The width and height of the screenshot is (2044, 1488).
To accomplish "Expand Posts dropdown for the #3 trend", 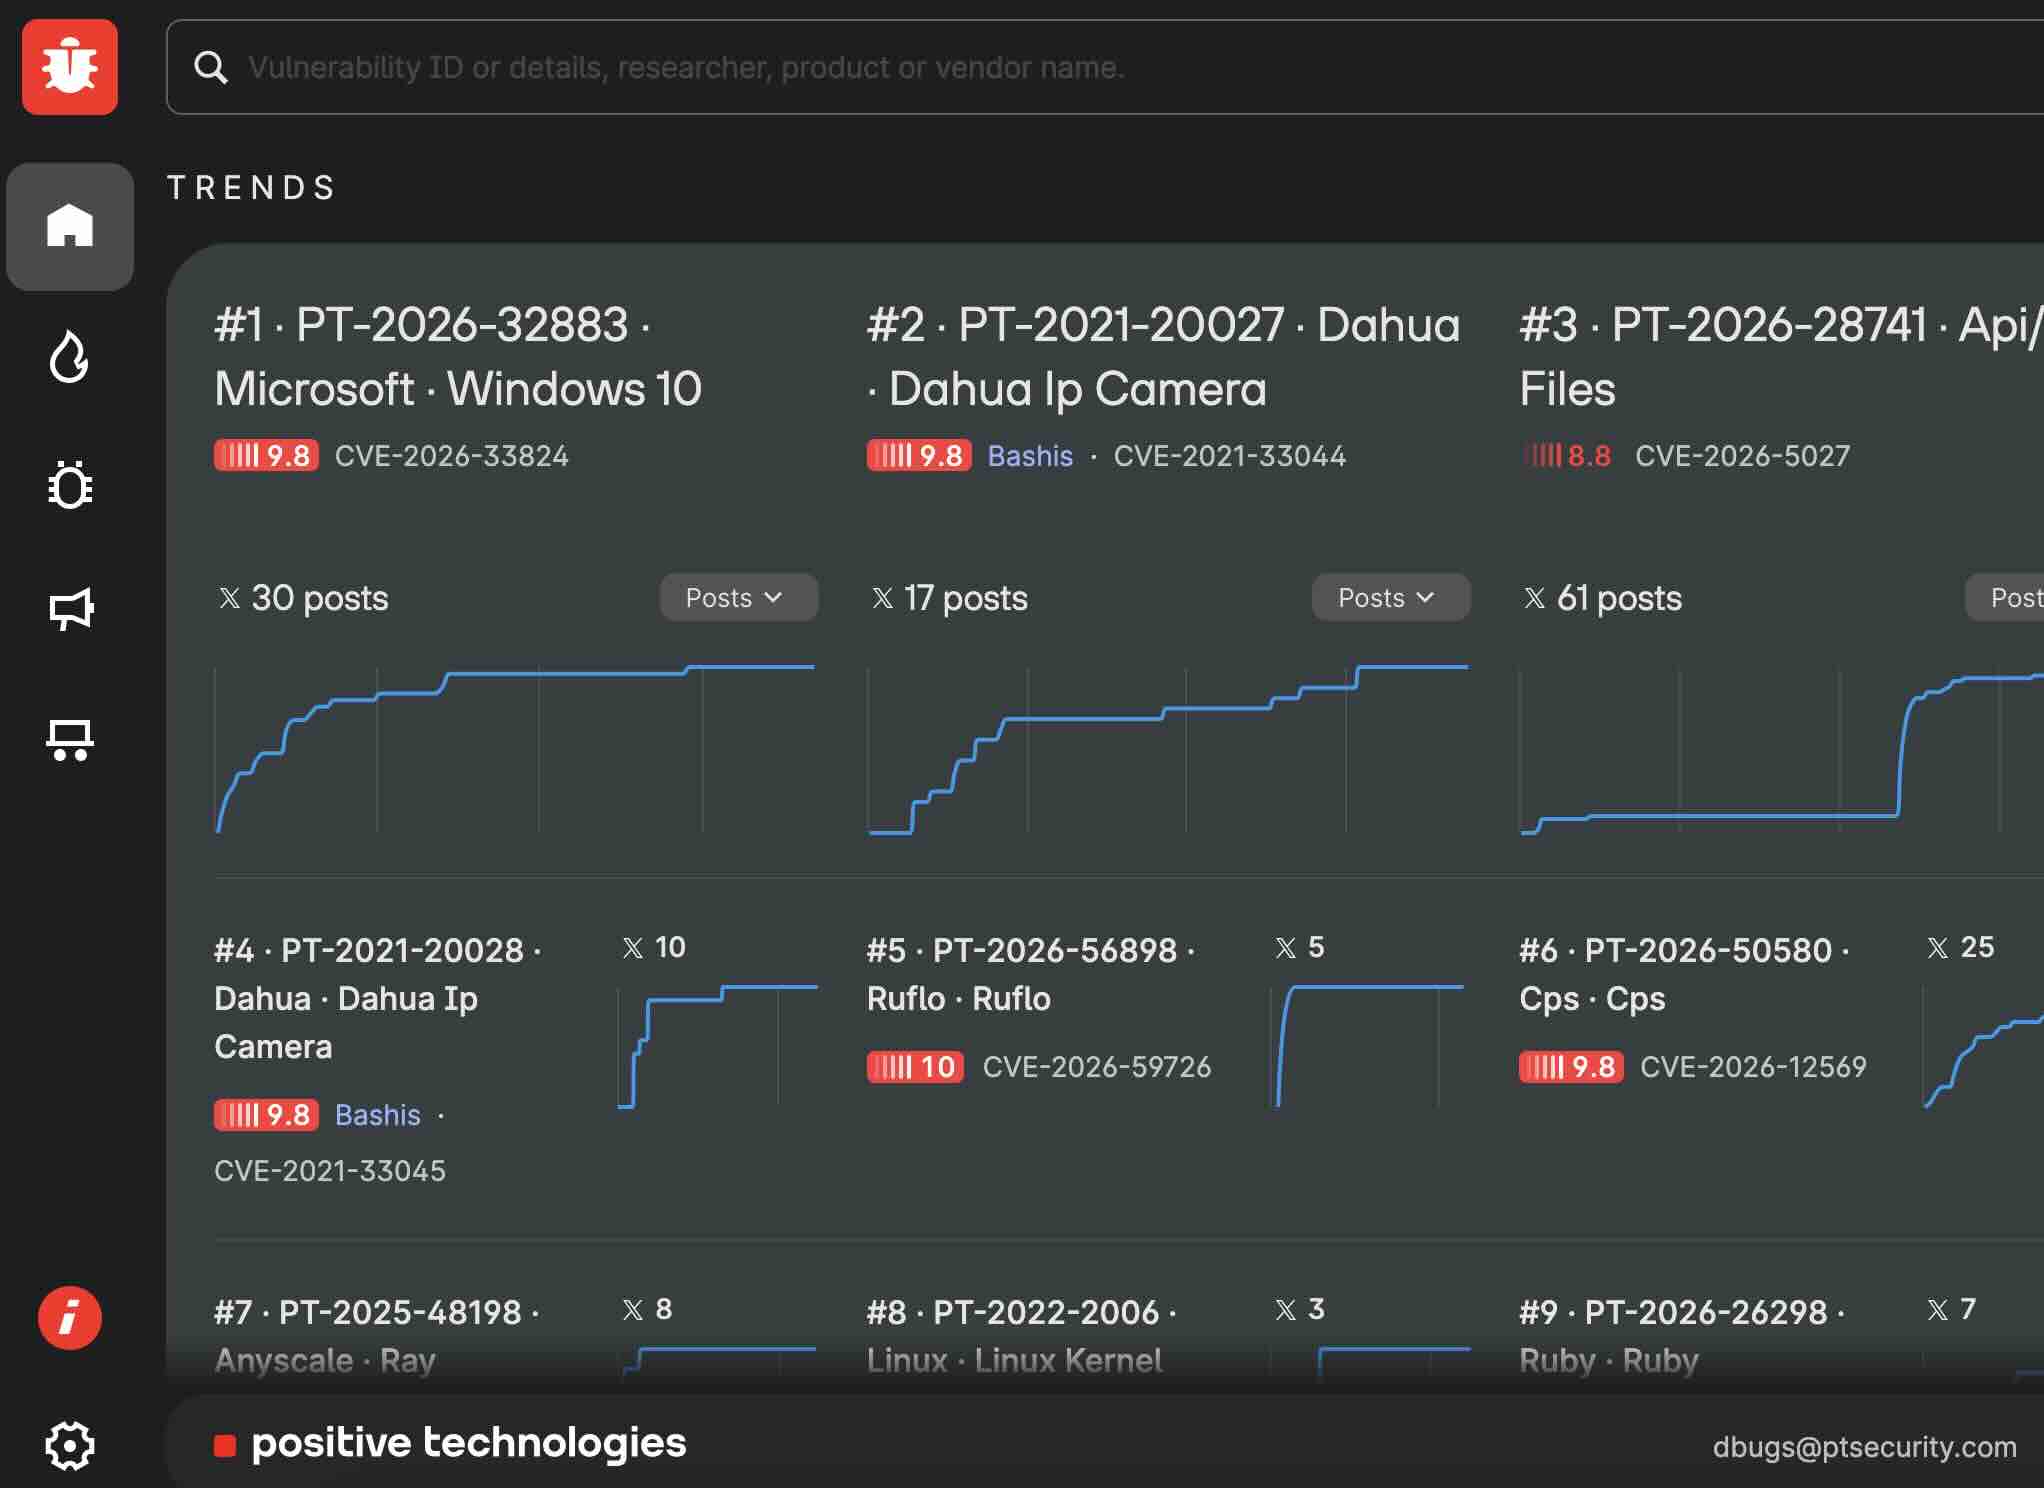I will (x=2006, y=597).
